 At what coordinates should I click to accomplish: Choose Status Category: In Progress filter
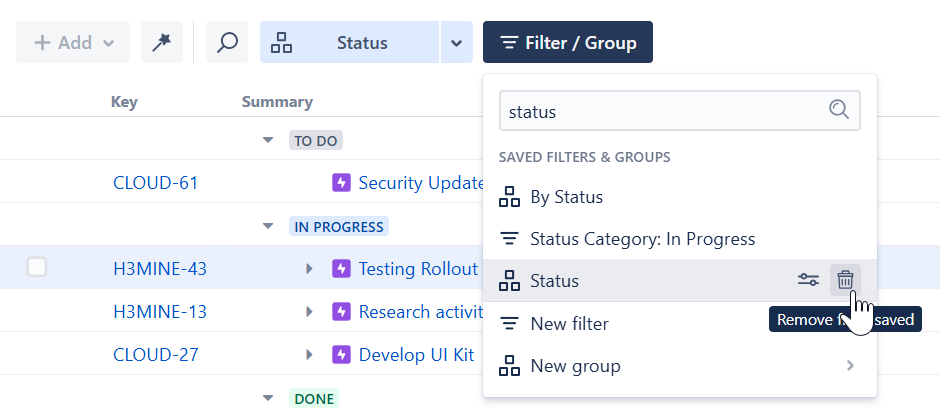point(642,239)
